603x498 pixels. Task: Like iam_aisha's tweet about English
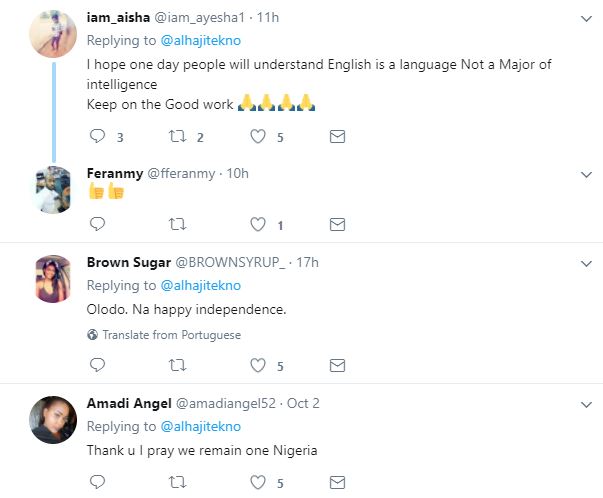(257, 137)
